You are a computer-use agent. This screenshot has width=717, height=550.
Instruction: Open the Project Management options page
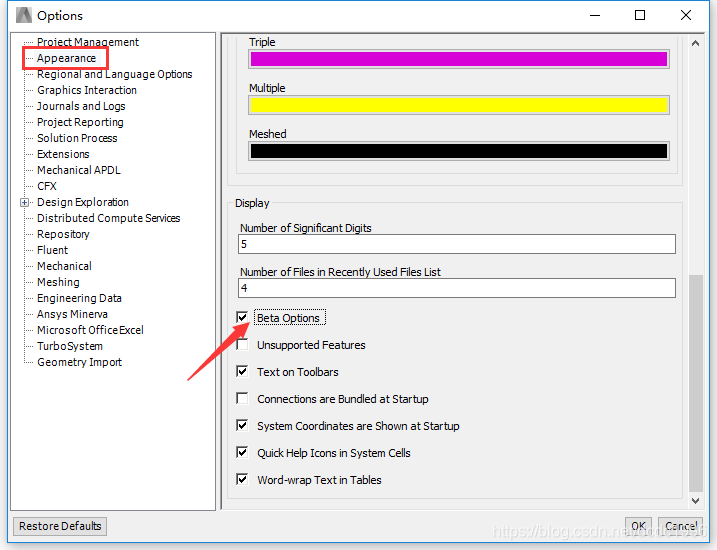(88, 42)
